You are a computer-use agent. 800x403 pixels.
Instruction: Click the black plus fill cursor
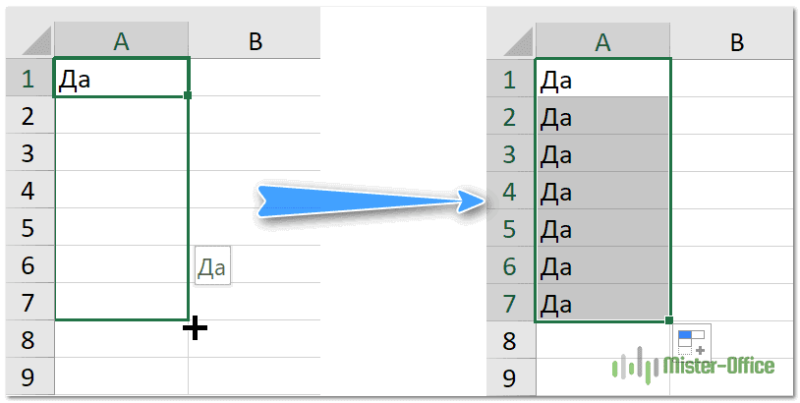click(x=195, y=328)
